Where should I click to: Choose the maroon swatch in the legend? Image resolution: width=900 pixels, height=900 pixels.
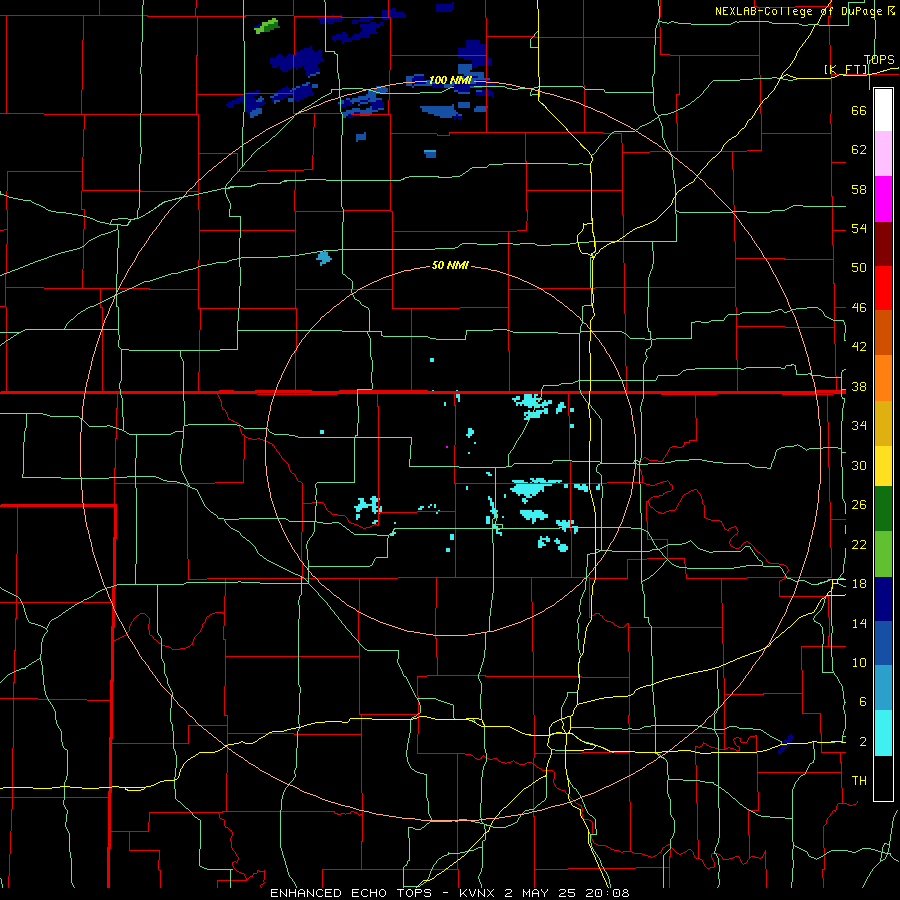(883, 244)
